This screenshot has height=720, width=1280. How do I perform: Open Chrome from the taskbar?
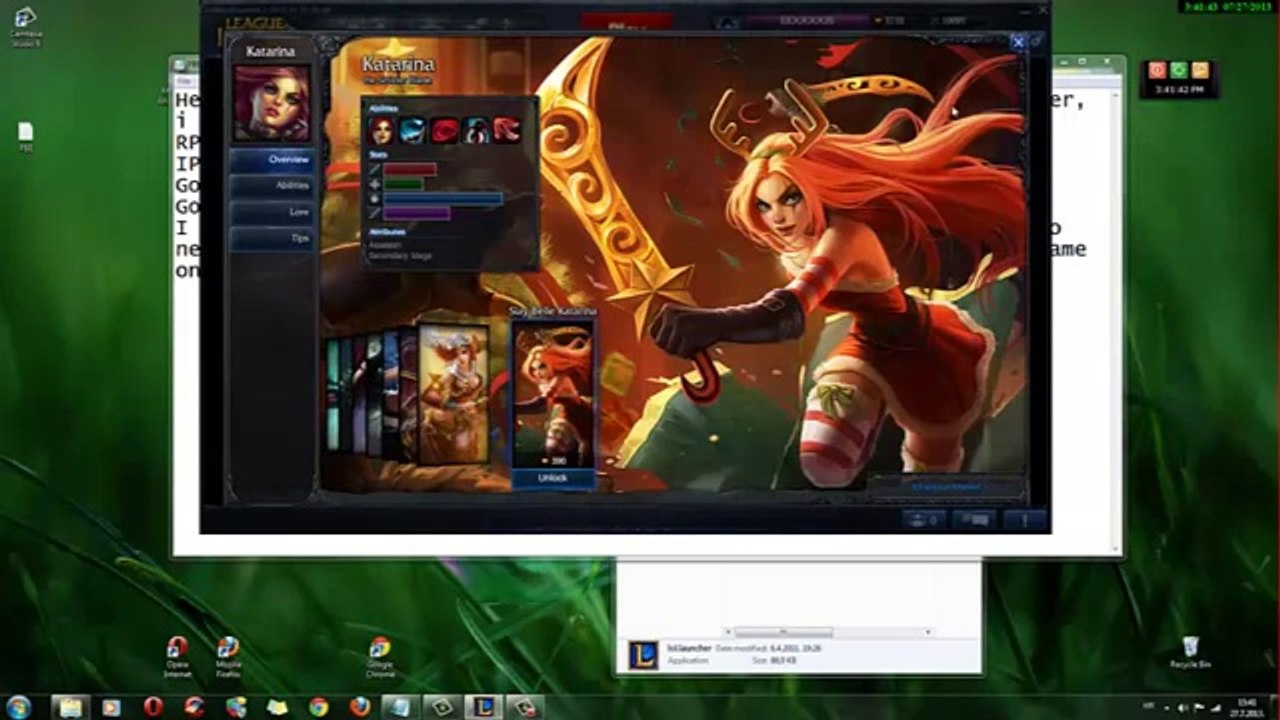pyautogui.click(x=318, y=707)
